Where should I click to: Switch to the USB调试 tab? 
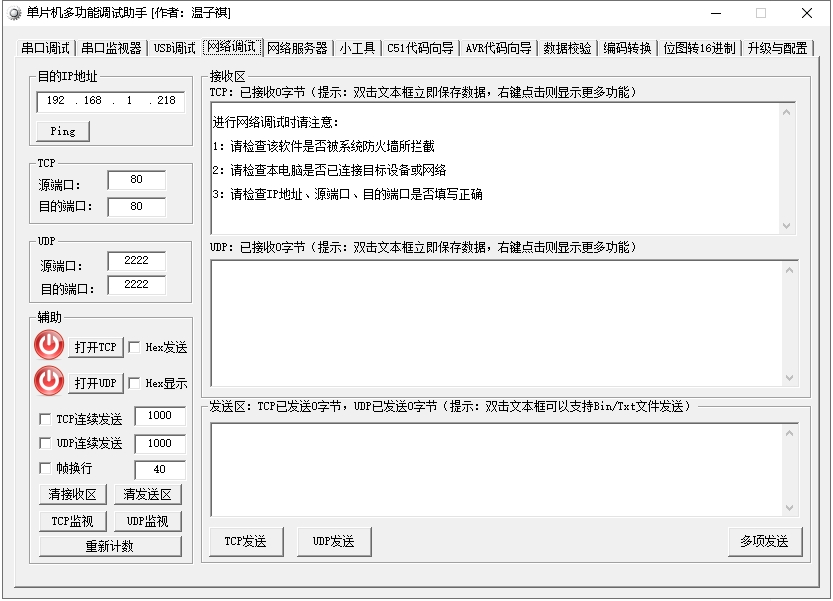click(x=175, y=48)
